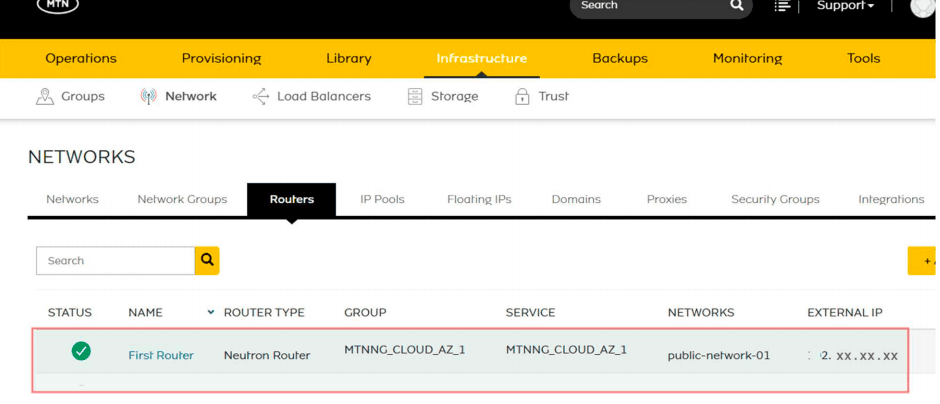Toggle sort arrow next to NAME column
Viewport: 940px width, 404px height.
(210, 312)
